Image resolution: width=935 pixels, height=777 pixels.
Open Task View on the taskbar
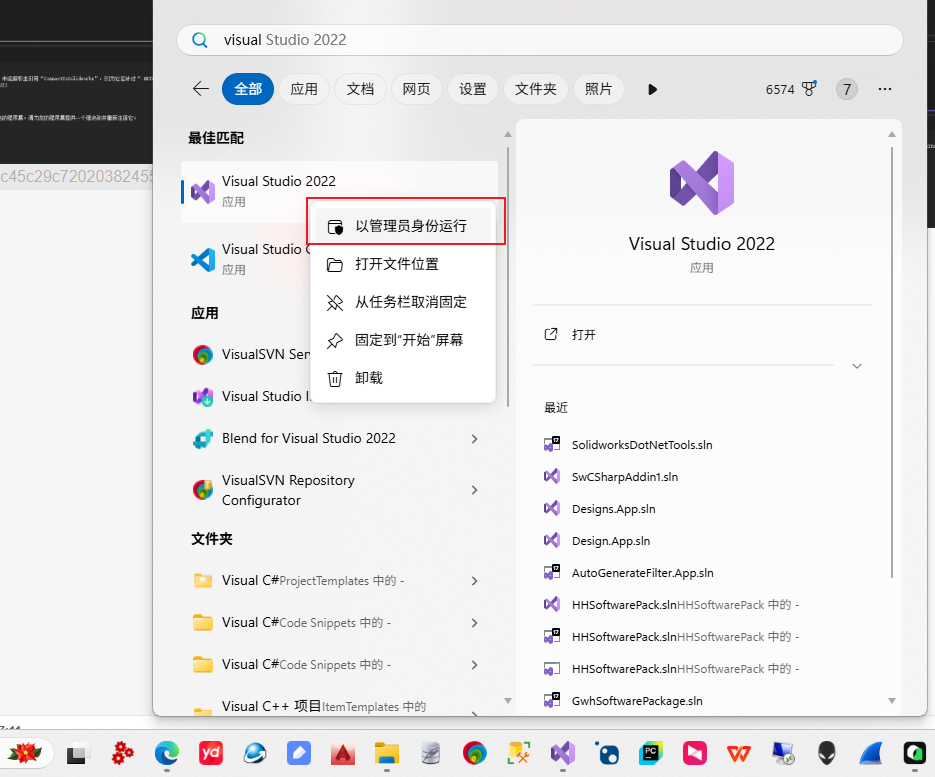click(x=76, y=754)
